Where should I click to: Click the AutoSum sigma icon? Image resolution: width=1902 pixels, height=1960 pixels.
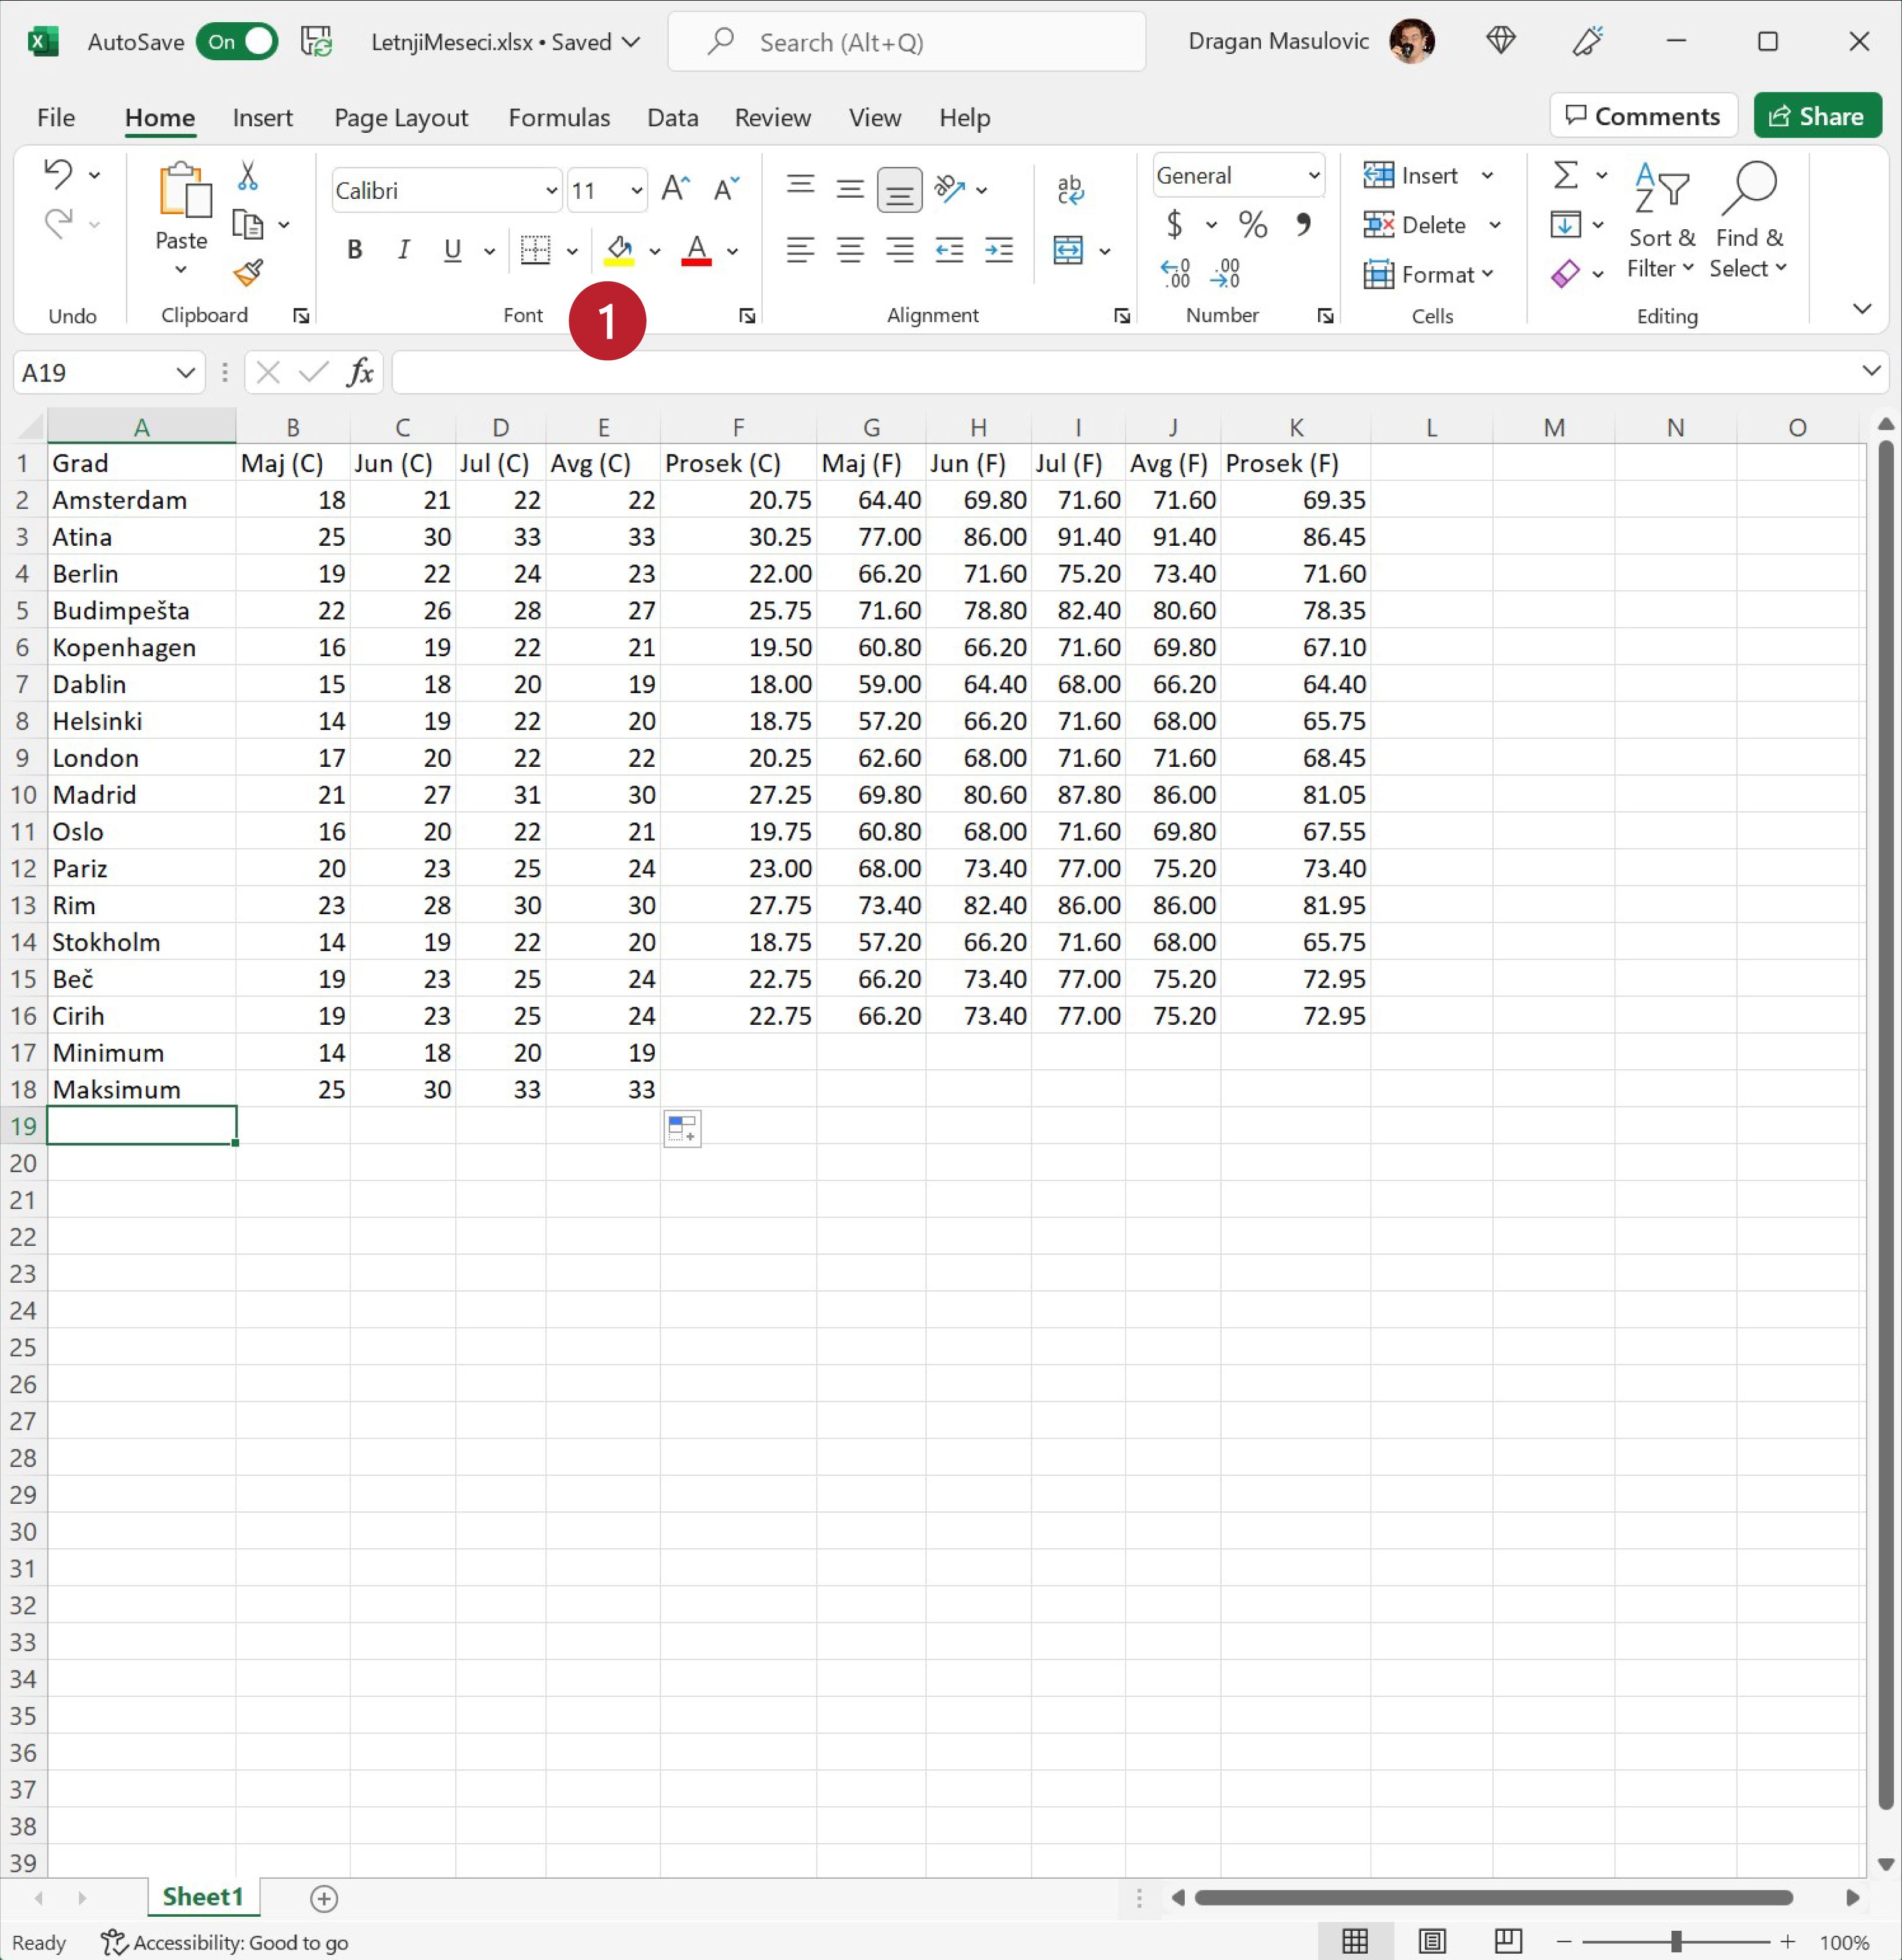(x=1565, y=175)
